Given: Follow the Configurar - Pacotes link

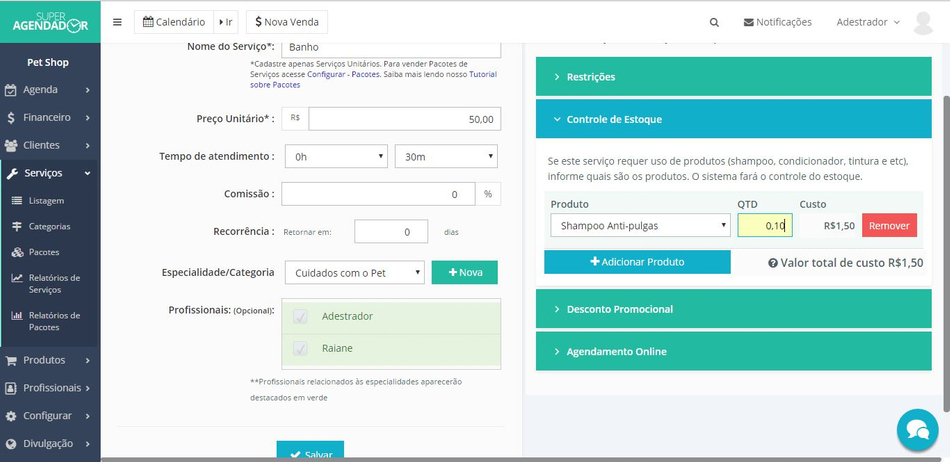Looking at the screenshot, I should (344, 74).
